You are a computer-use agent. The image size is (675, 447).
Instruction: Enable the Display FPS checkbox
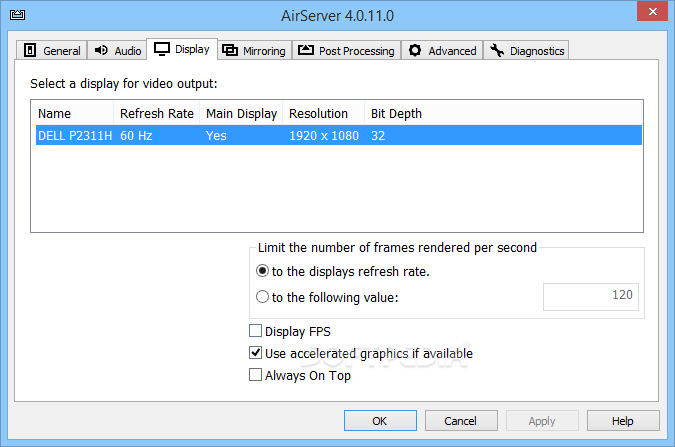(255, 331)
